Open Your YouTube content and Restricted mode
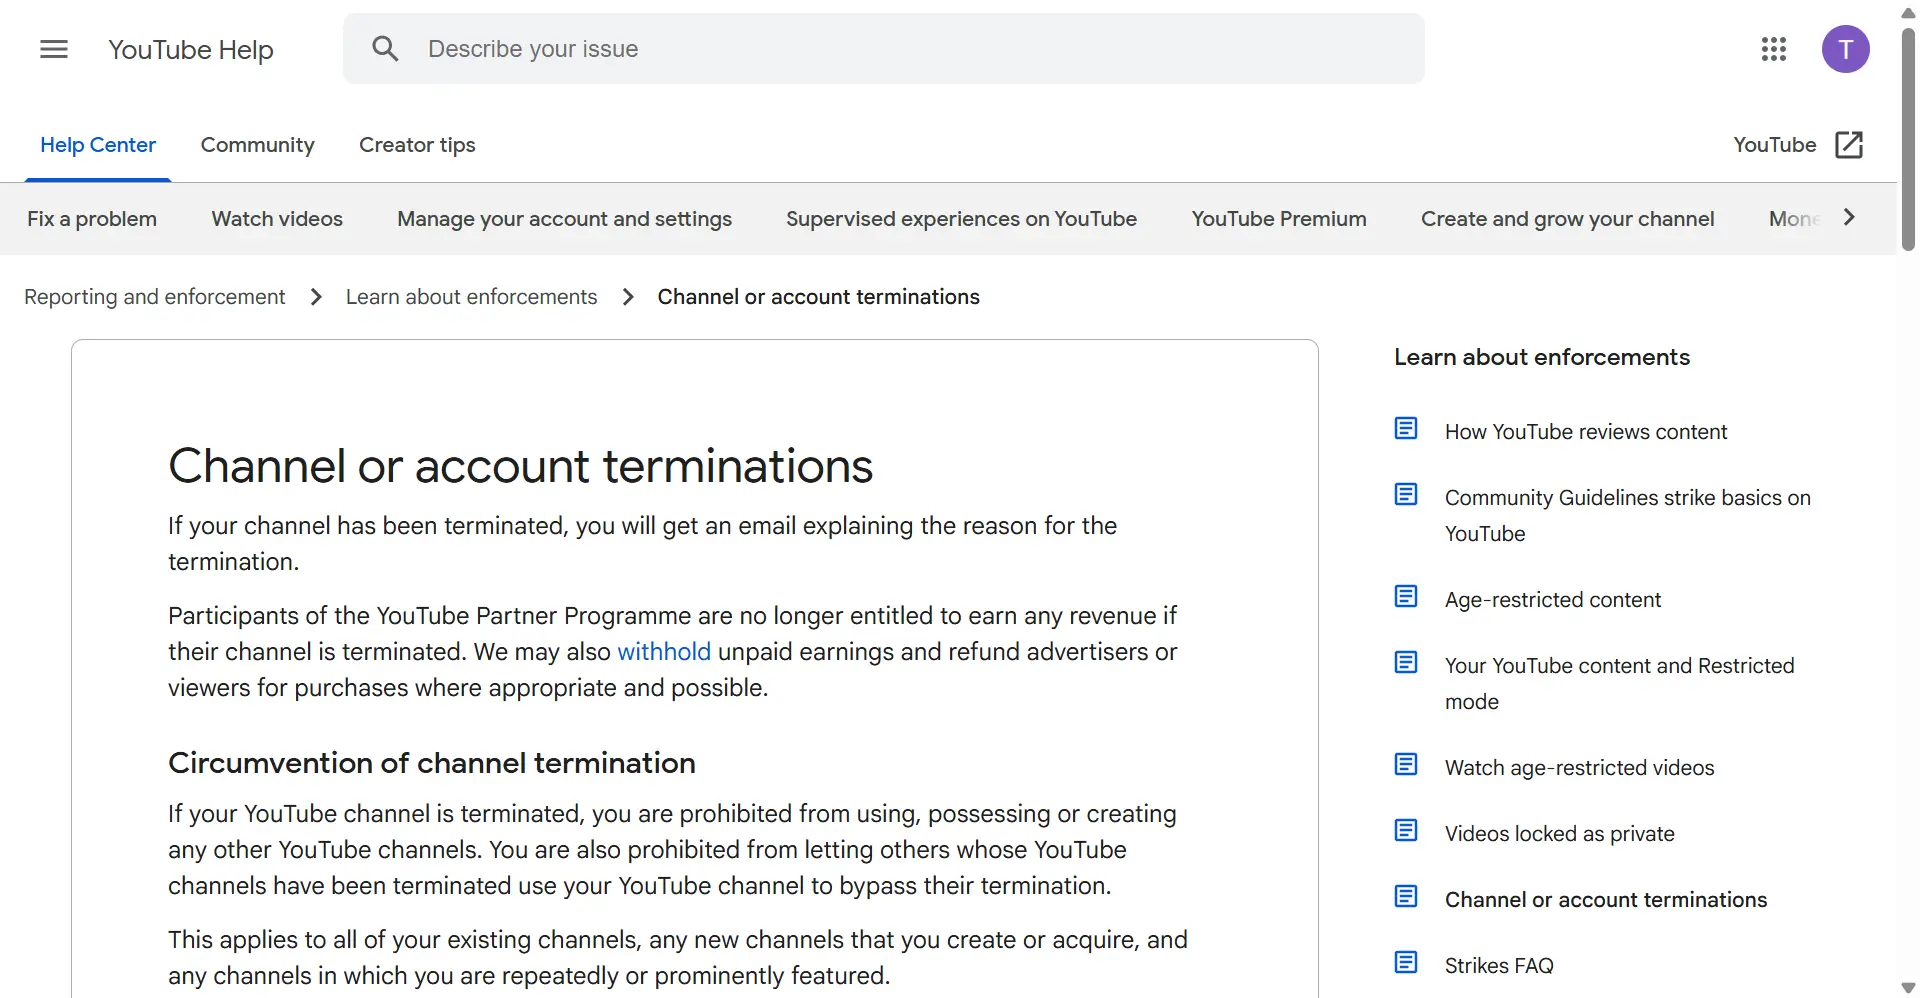The width and height of the screenshot is (1920, 998). pos(1620,684)
